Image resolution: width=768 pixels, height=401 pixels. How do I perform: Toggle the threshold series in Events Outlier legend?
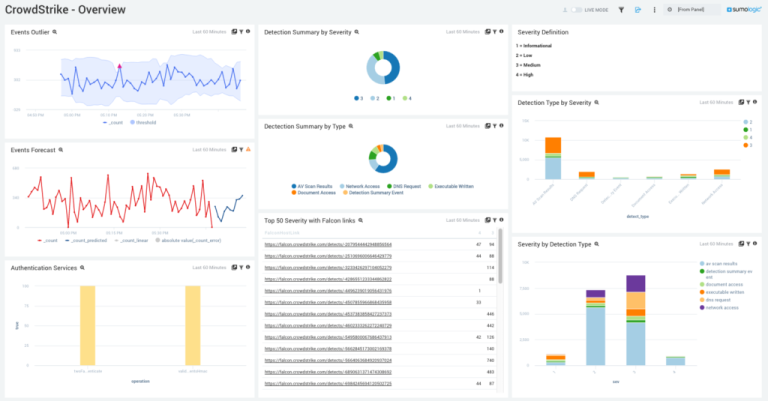pos(143,122)
